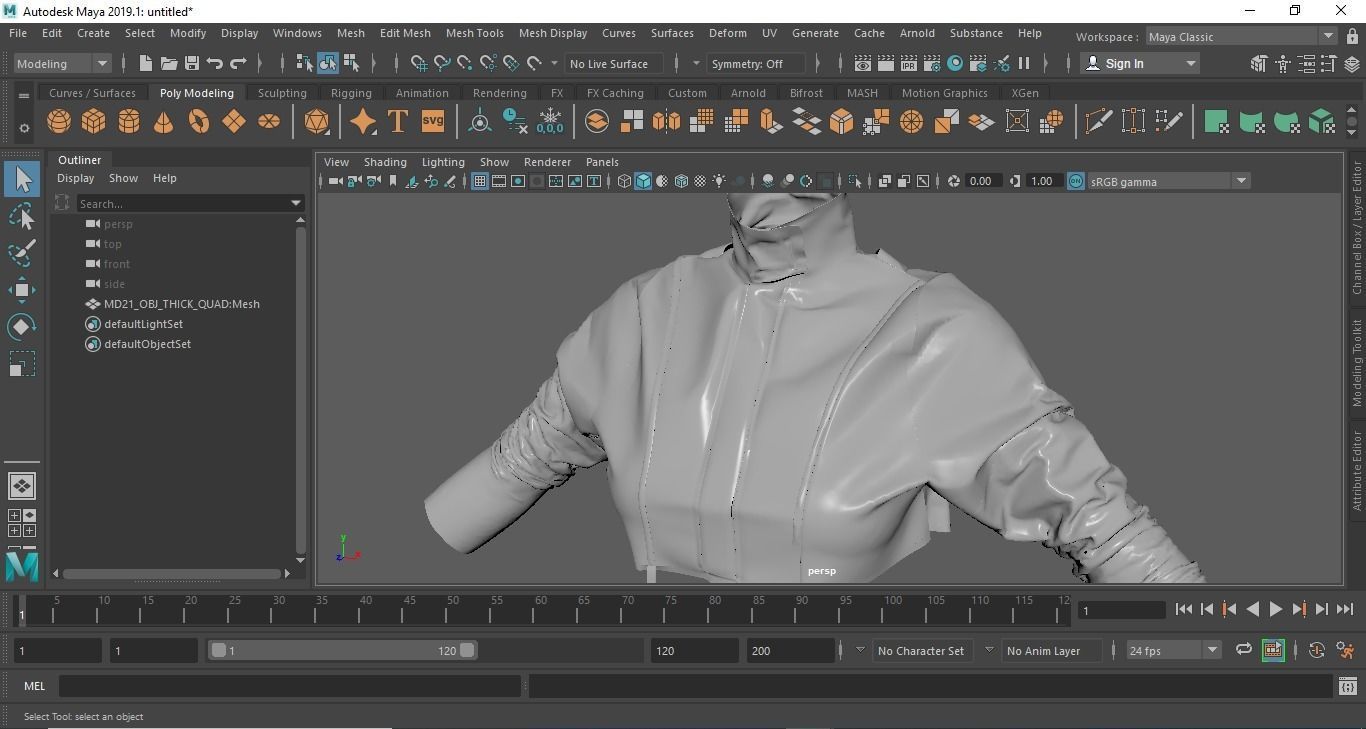Open the No Anim Layer dropdown
The height and width of the screenshot is (729, 1366).
(1050, 651)
